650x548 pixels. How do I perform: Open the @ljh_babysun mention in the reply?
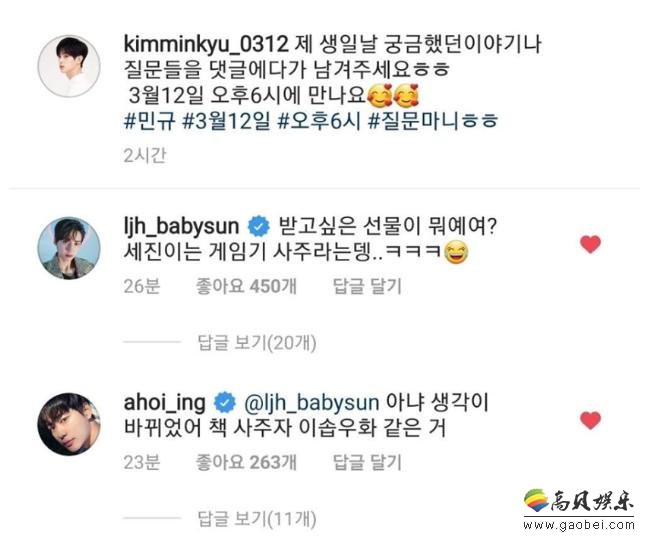tap(311, 403)
